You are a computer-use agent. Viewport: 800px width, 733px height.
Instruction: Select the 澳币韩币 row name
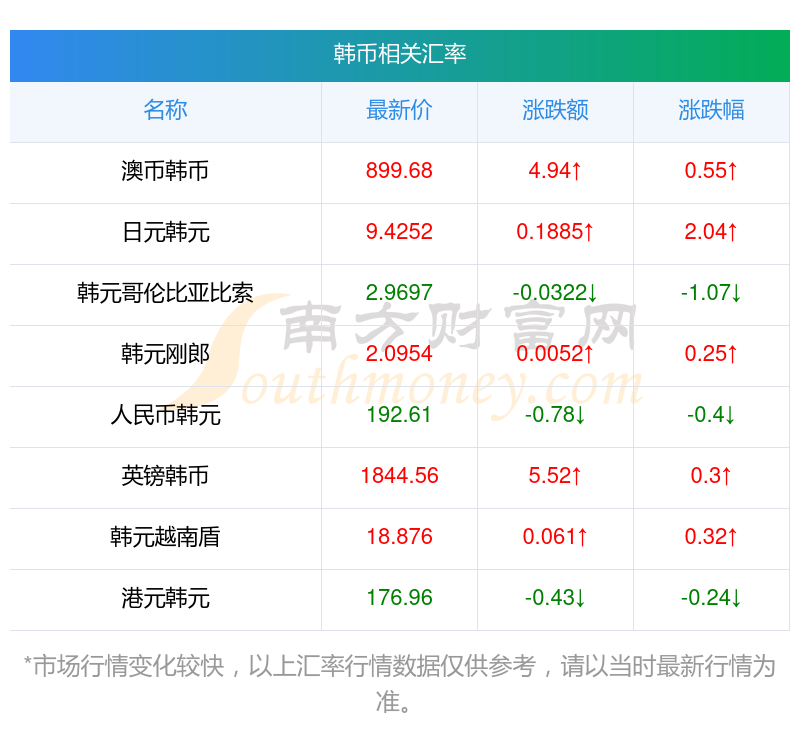[165, 171]
